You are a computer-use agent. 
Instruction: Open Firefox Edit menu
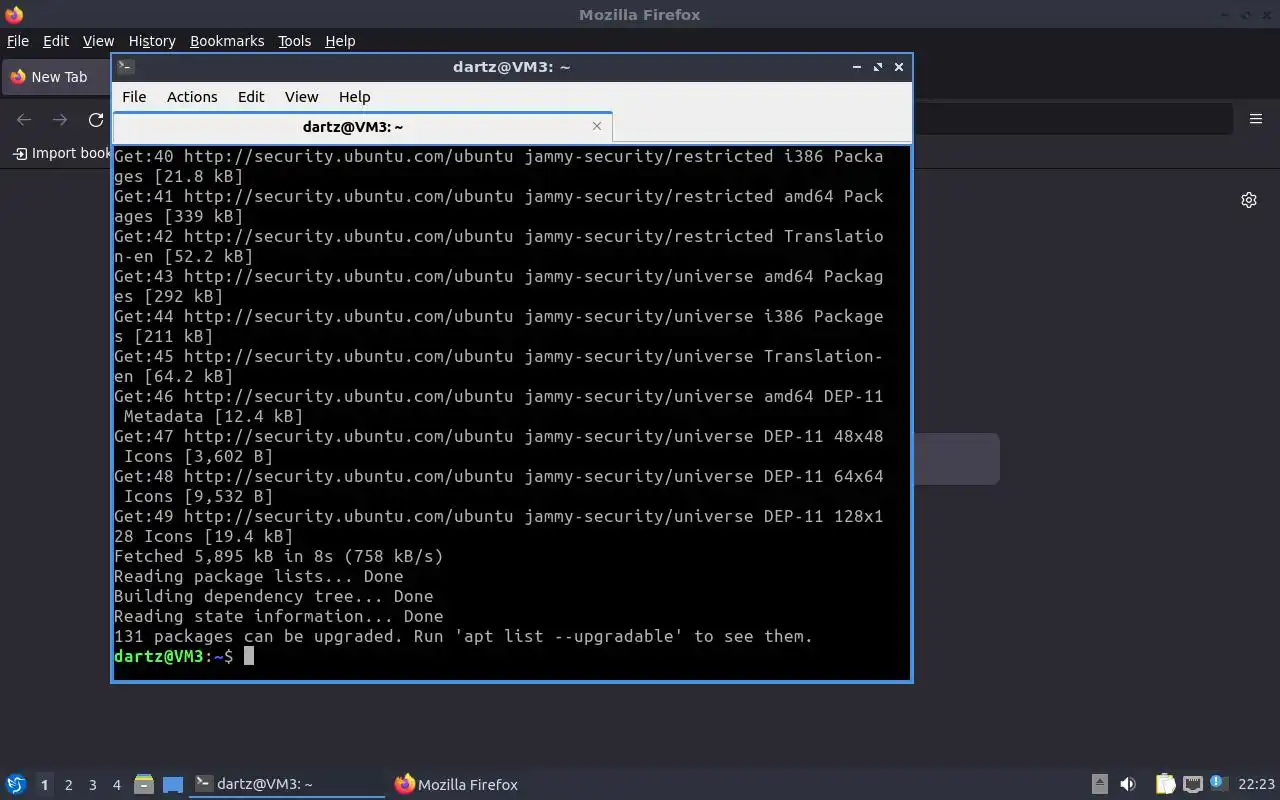point(56,41)
